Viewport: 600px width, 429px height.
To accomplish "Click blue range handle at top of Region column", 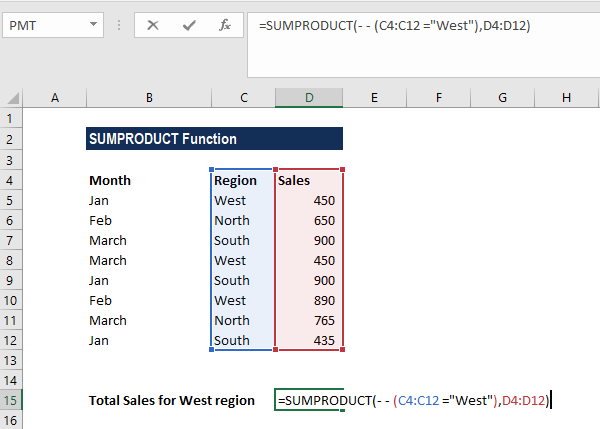I will click(x=212, y=169).
